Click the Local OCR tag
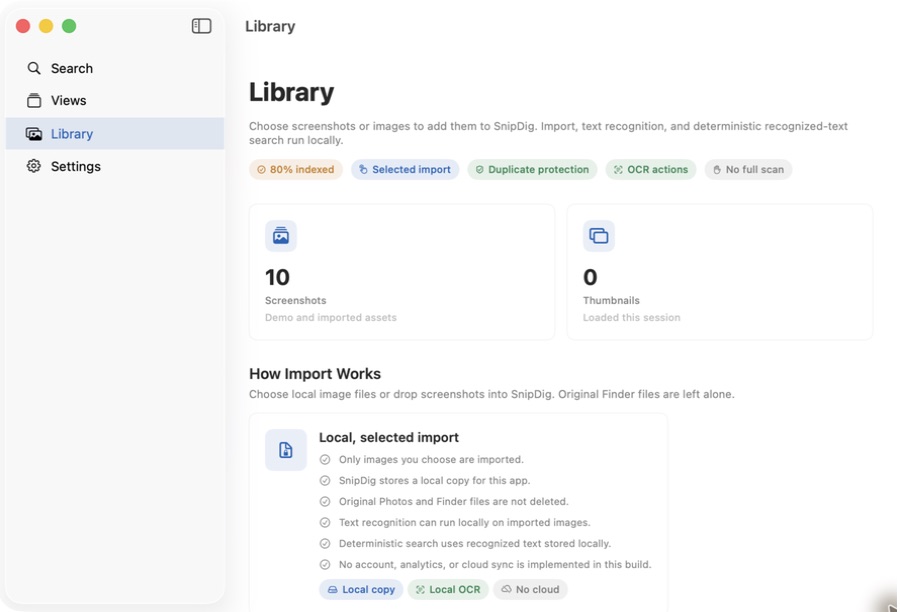900x612 pixels. (448, 590)
